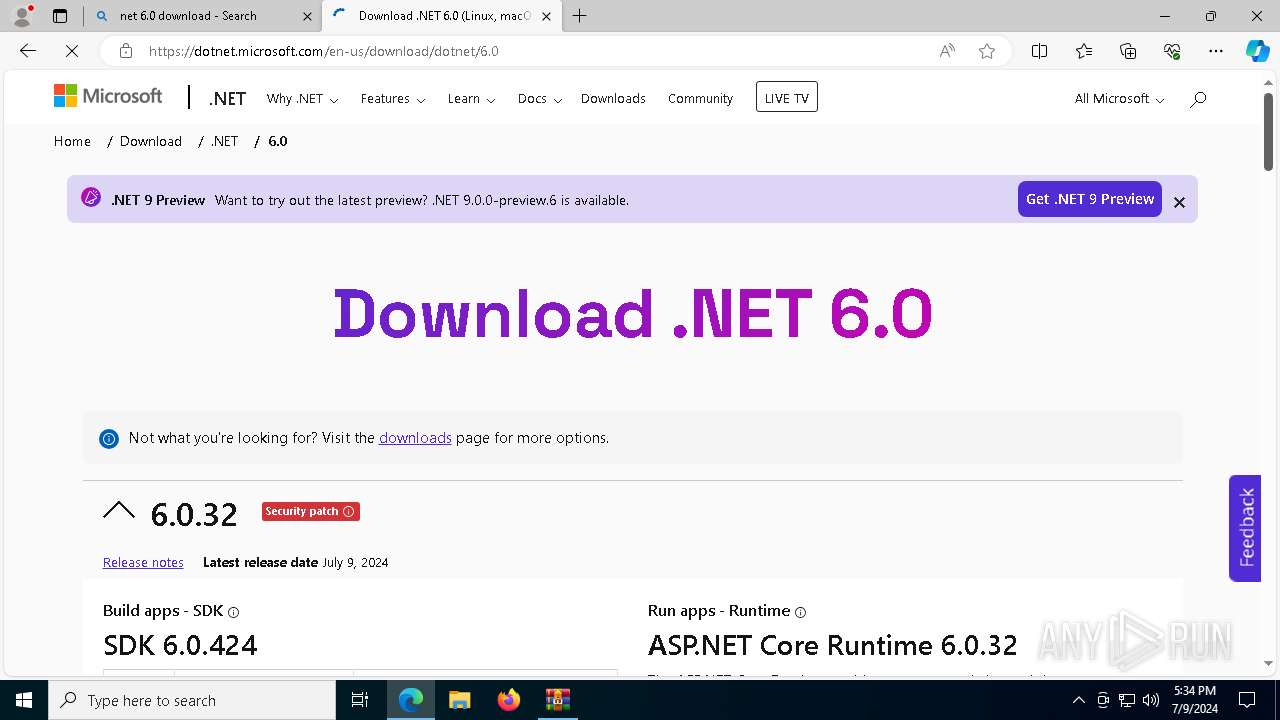Click the Security patch info badge

coord(311,511)
